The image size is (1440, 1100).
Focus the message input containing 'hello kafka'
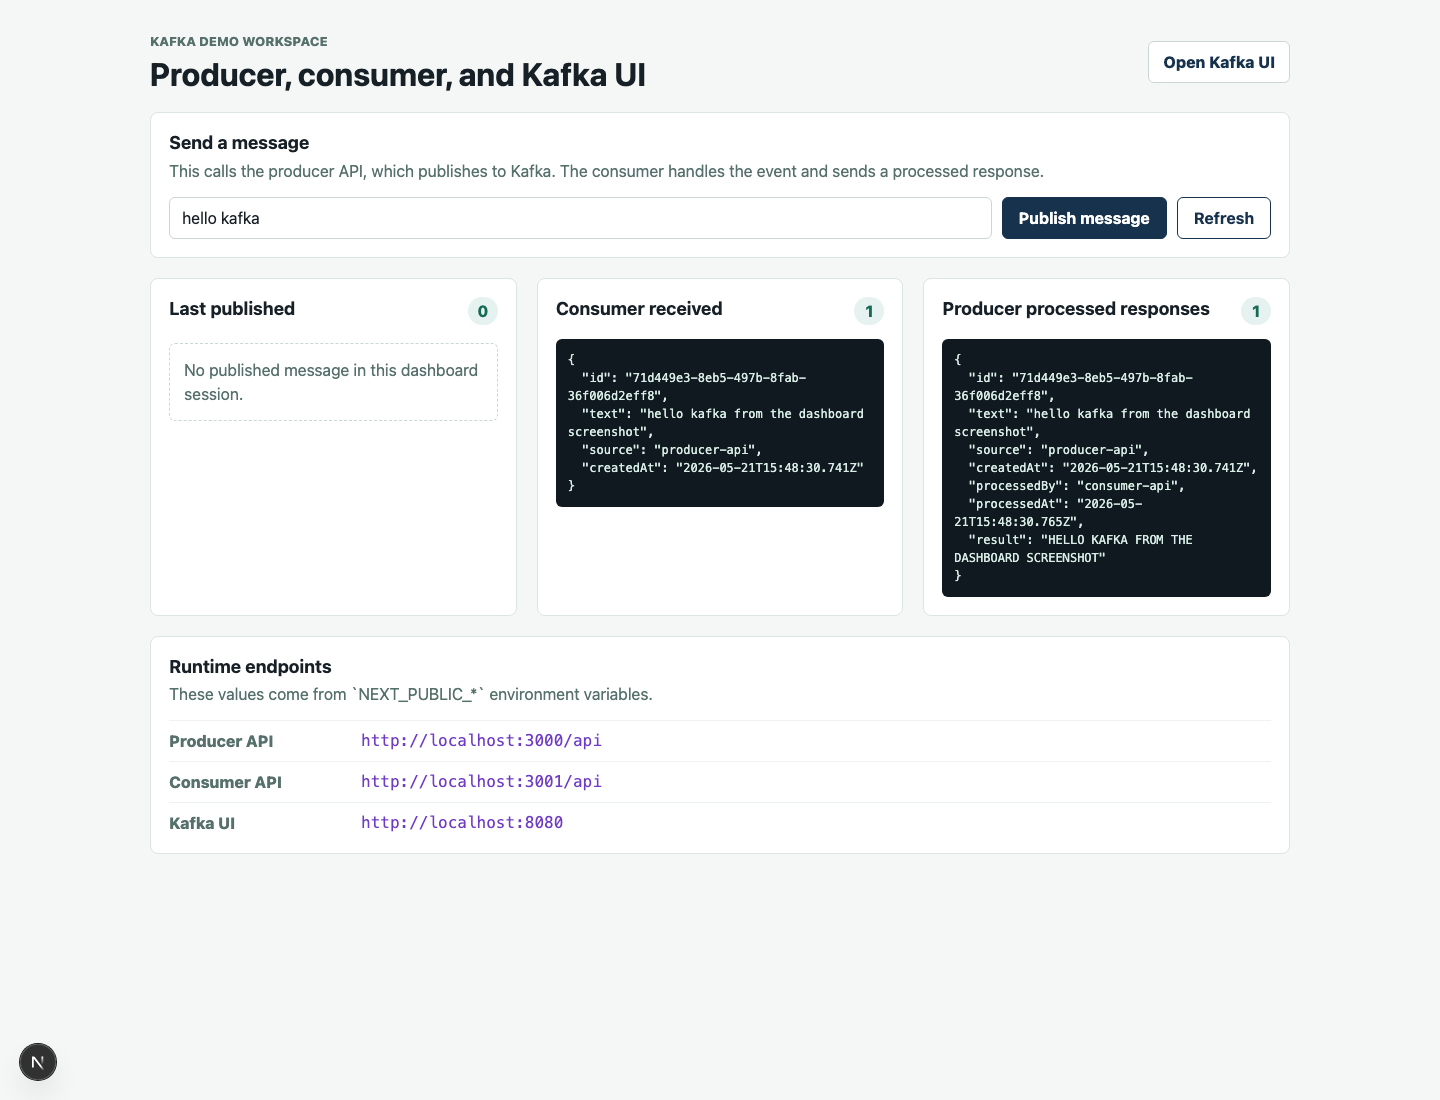pyautogui.click(x=580, y=218)
